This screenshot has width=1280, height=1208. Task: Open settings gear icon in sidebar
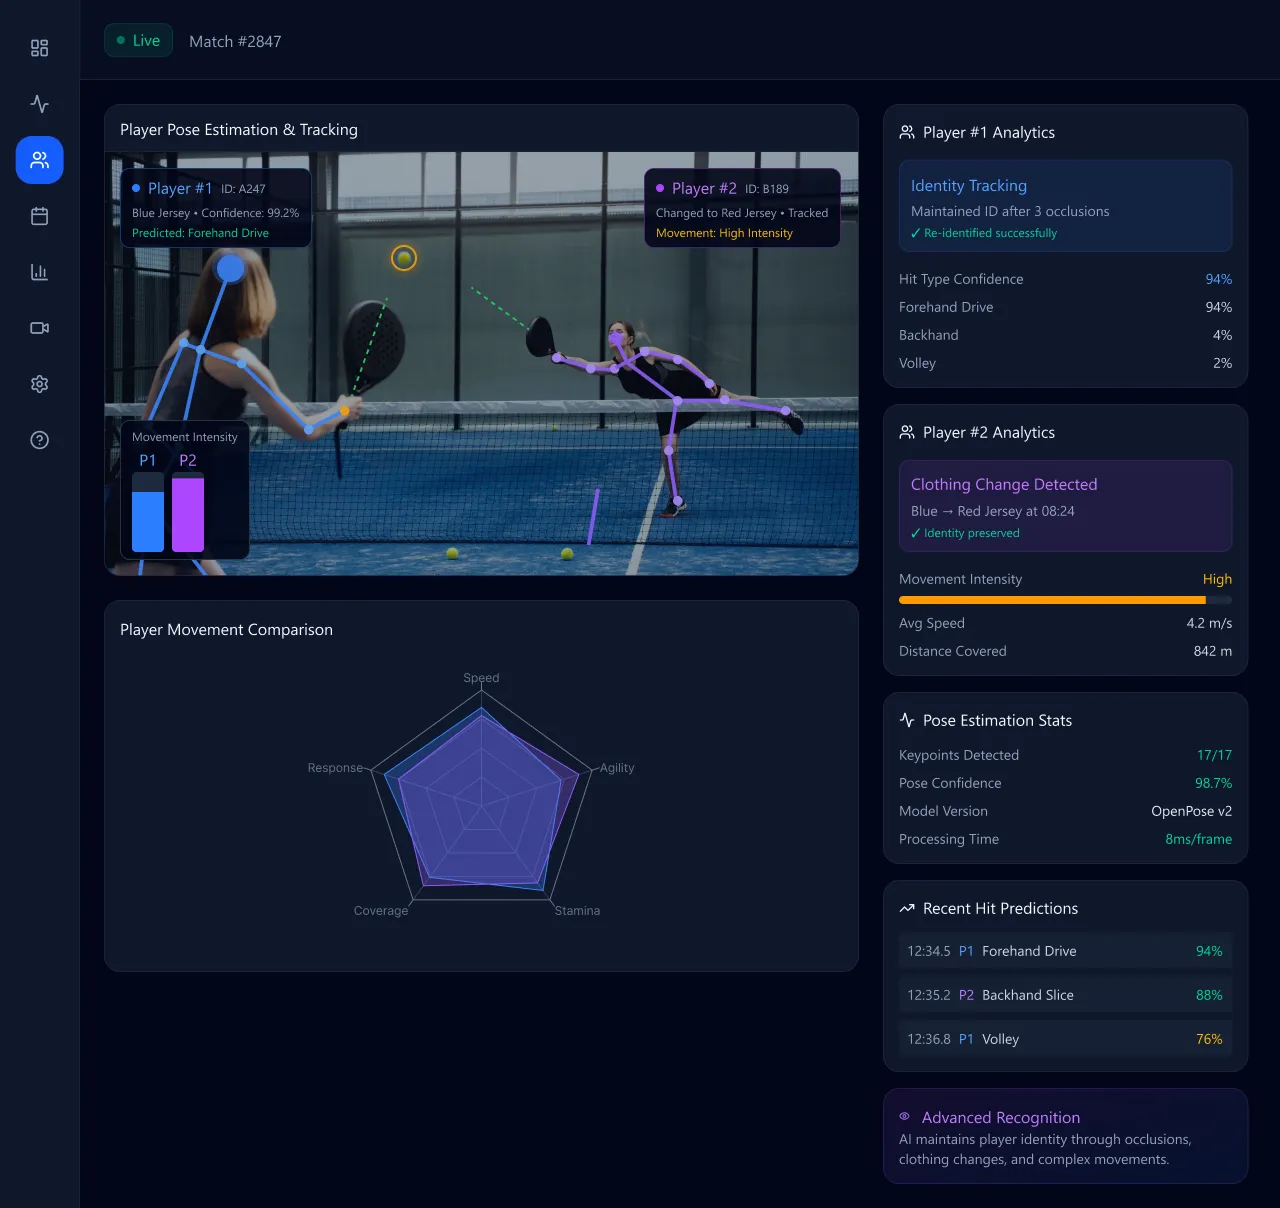pyautogui.click(x=40, y=384)
